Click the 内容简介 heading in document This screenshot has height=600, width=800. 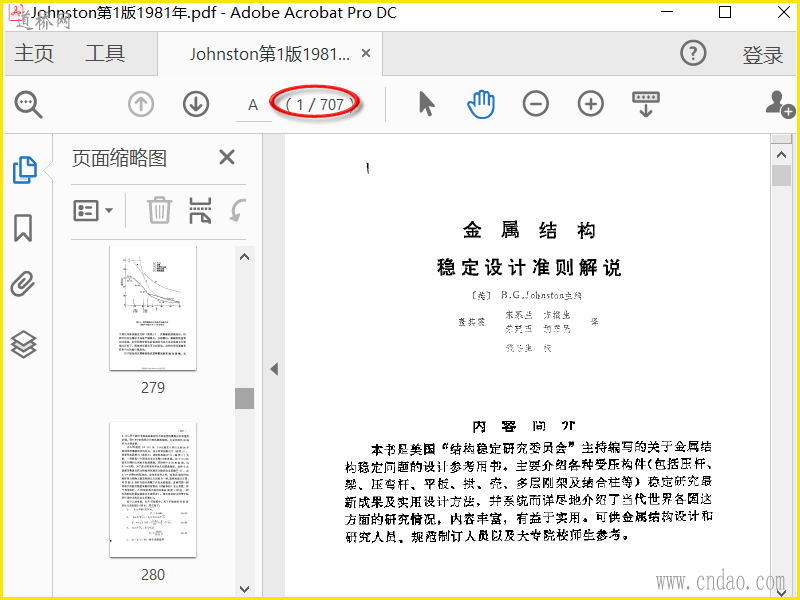point(523,427)
